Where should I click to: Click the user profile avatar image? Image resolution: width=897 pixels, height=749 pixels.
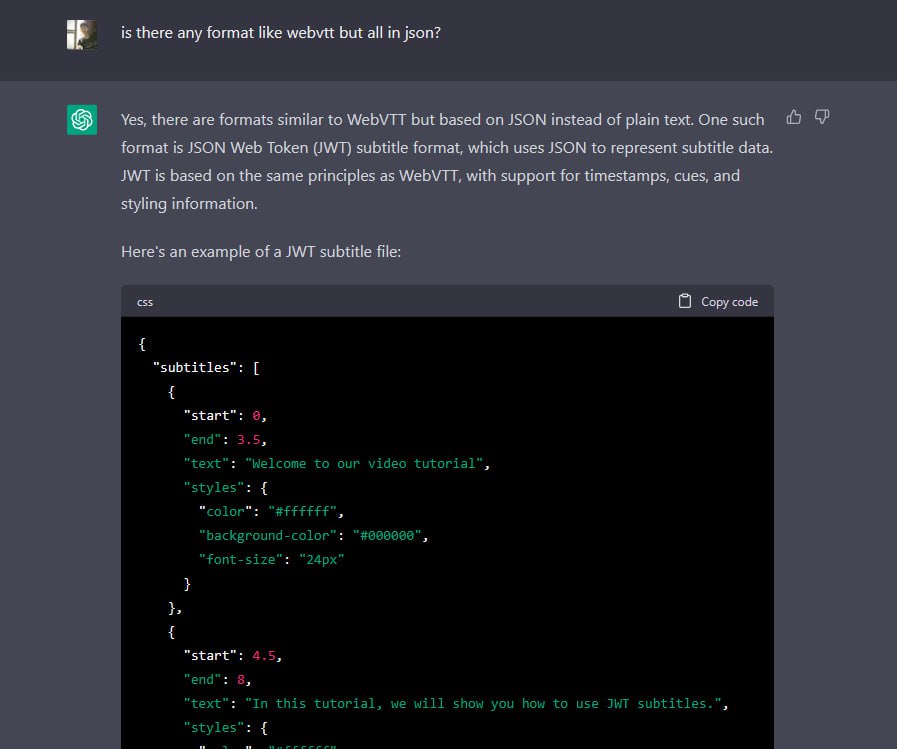tap(82, 35)
